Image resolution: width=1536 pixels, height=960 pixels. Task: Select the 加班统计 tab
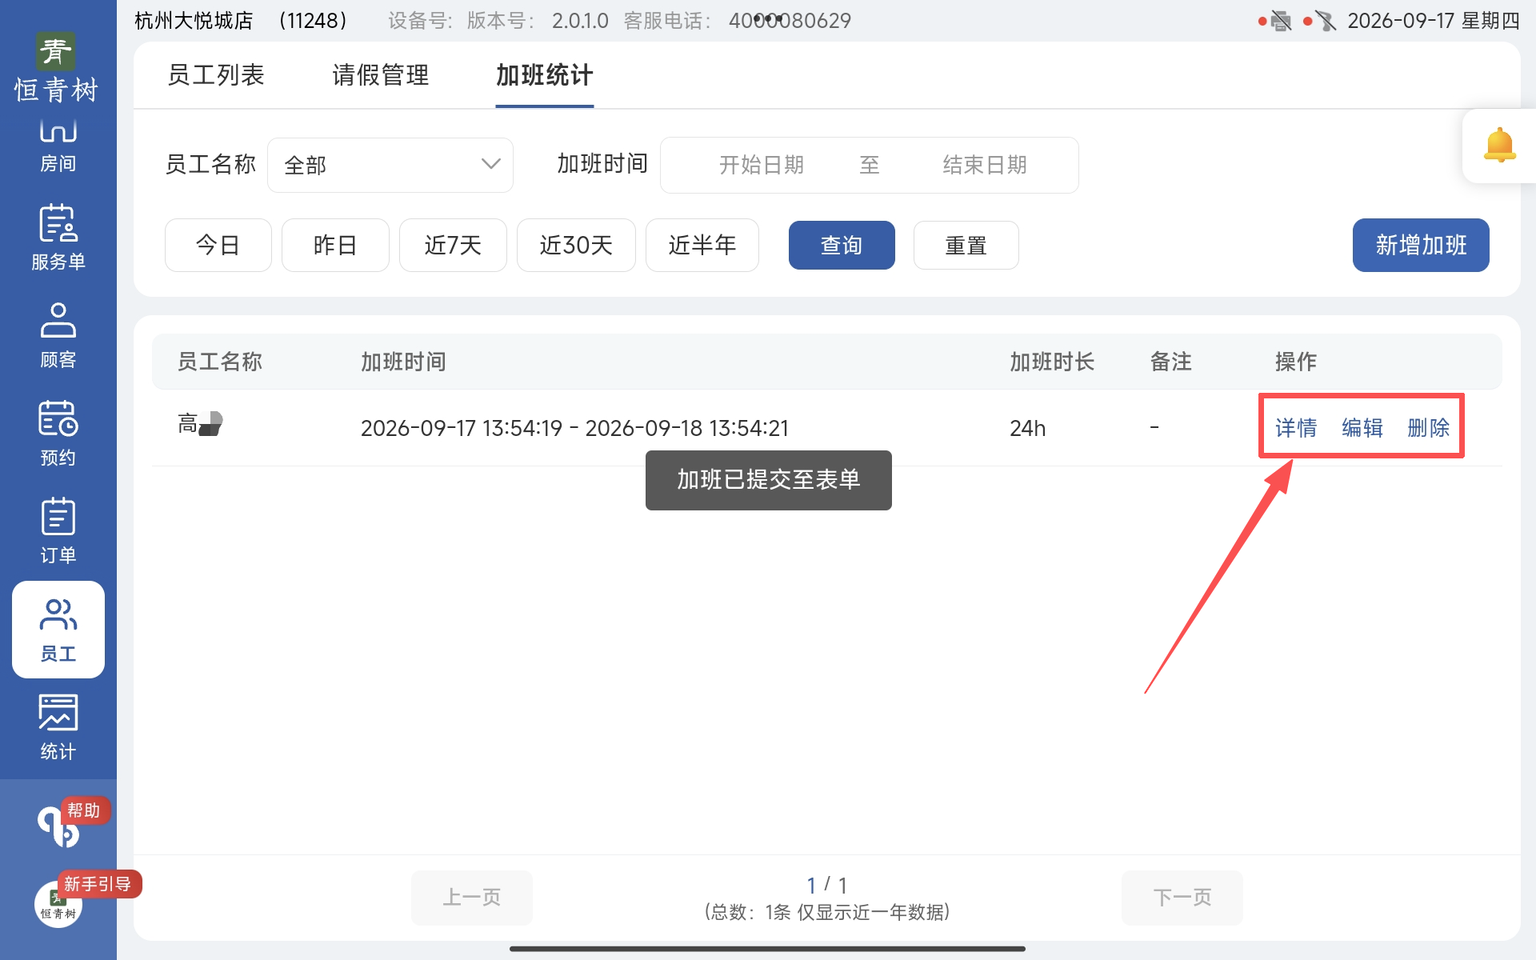coord(545,75)
